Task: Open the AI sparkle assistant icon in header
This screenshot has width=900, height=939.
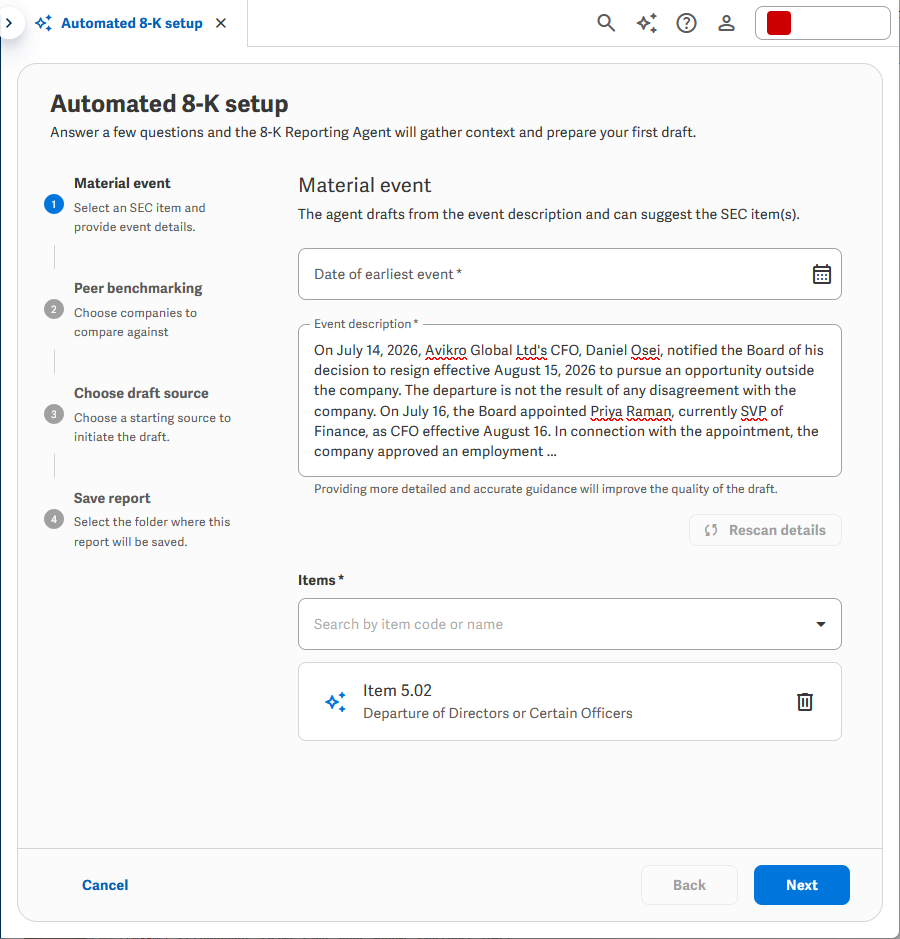Action: [x=646, y=23]
